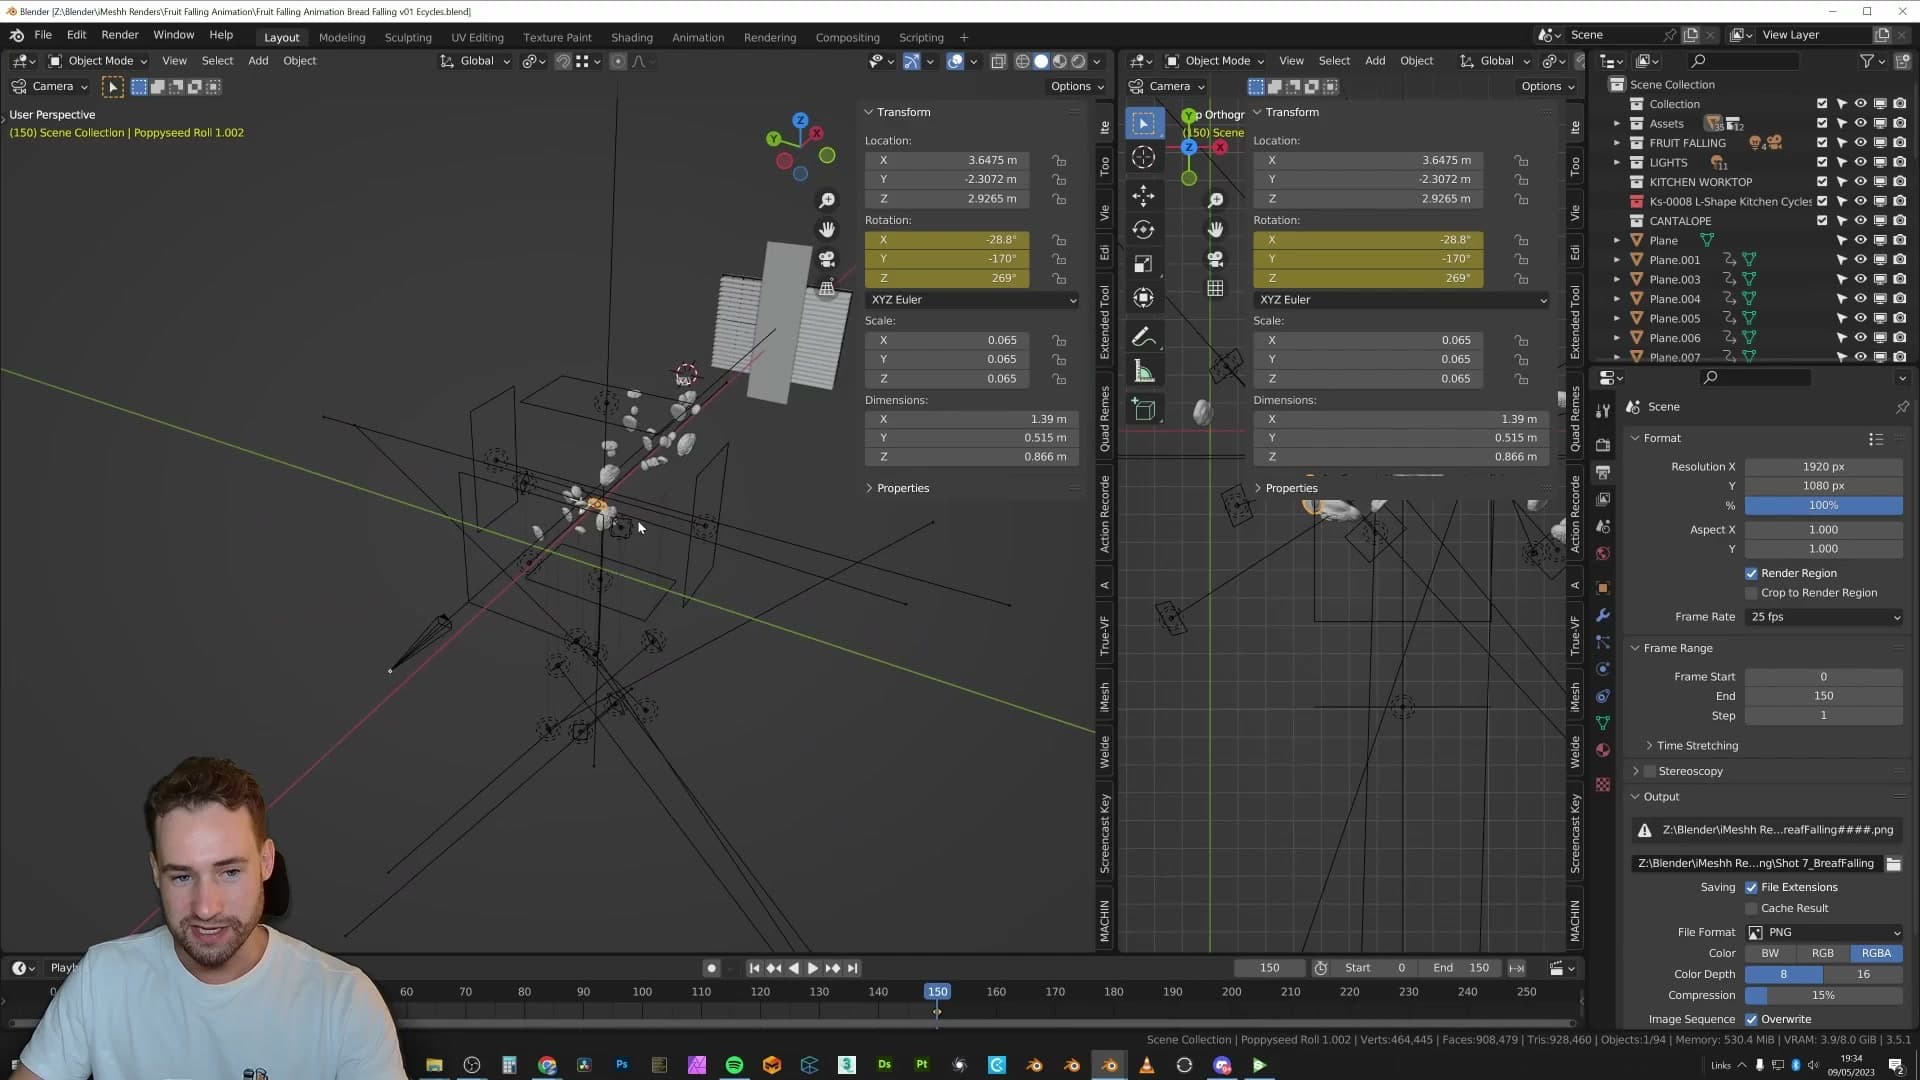Screen dimensions: 1920x1080
Task: Enable the Cache Result checkbox
Action: [1751, 909]
